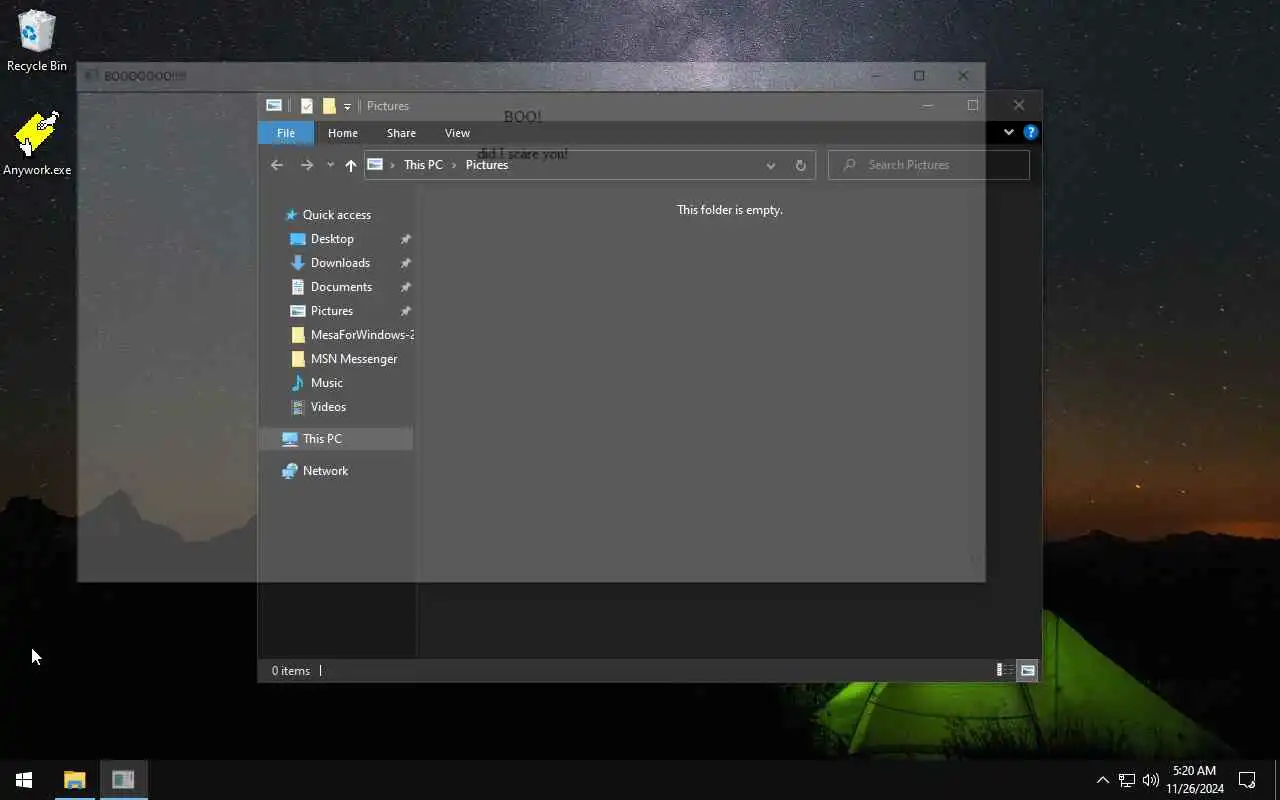
Task: Open Music in the navigation pane
Action: coord(326,383)
